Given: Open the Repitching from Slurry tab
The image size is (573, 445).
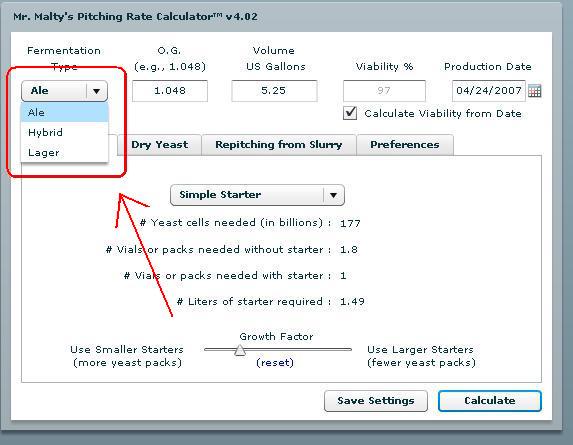Looking at the screenshot, I should point(279,145).
